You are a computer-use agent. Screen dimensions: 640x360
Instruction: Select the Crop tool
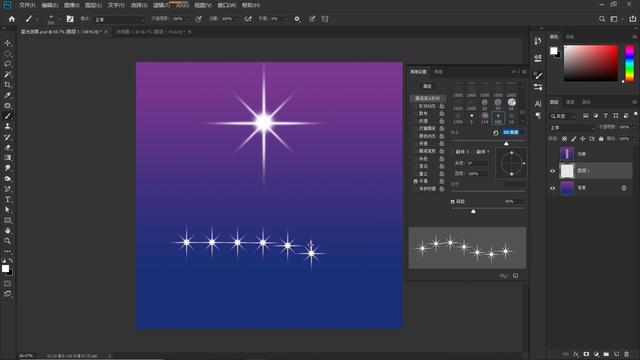(7, 84)
